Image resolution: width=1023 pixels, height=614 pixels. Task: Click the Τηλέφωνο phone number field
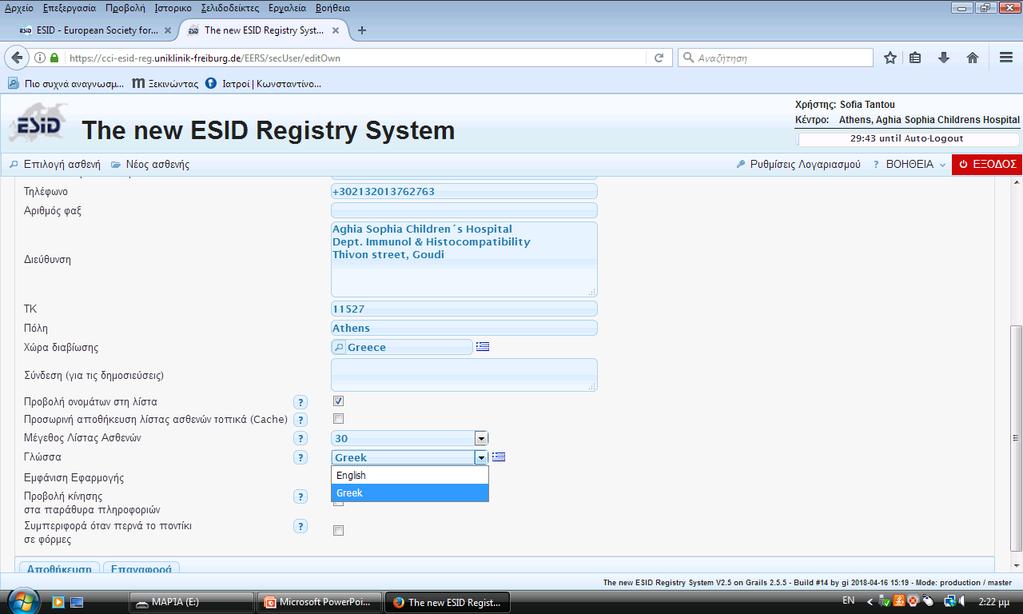tap(464, 191)
